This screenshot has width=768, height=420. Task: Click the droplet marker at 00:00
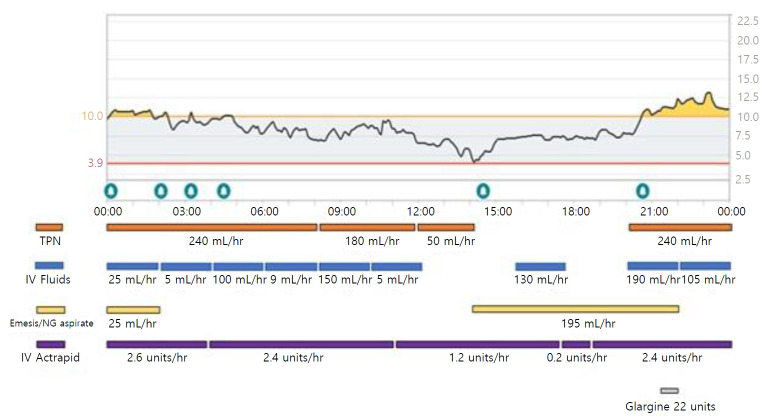(x=111, y=189)
